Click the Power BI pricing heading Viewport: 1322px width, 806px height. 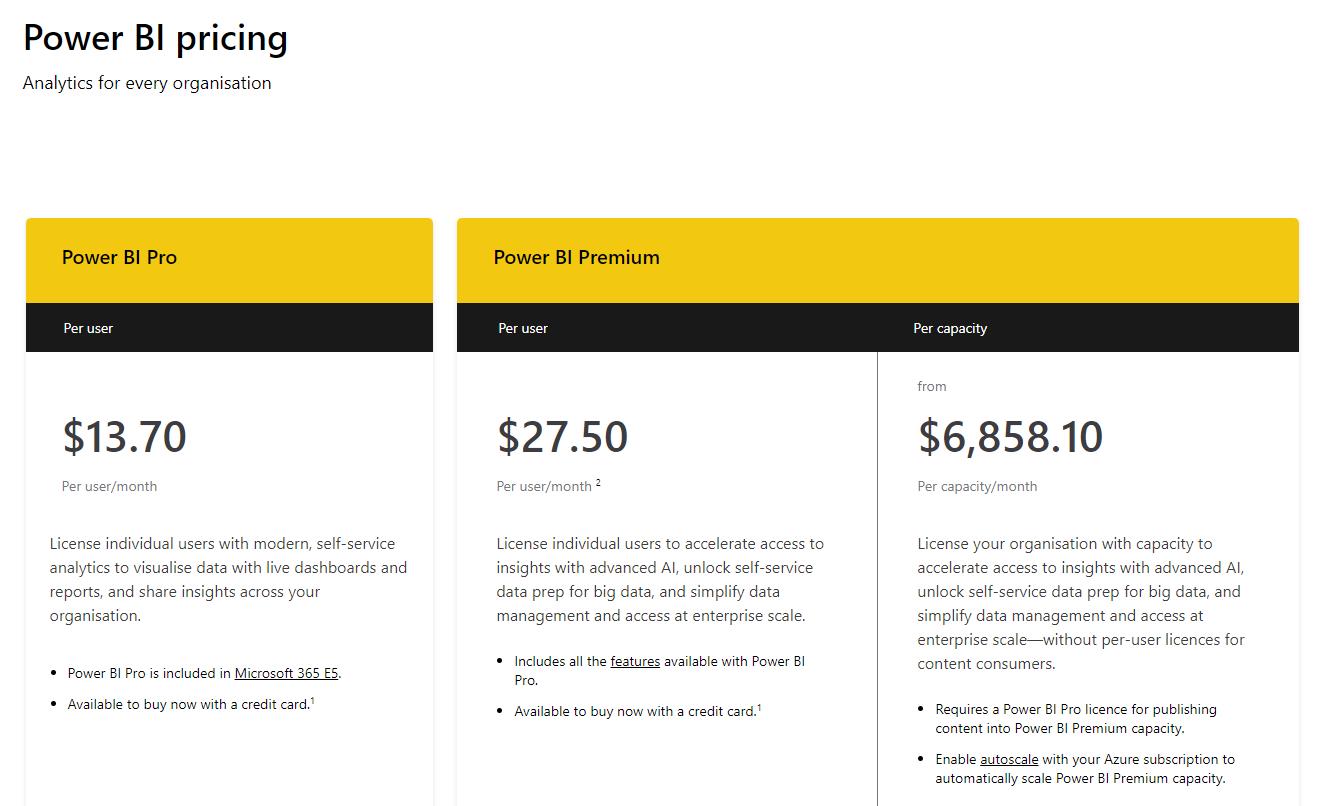(x=155, y=38)
